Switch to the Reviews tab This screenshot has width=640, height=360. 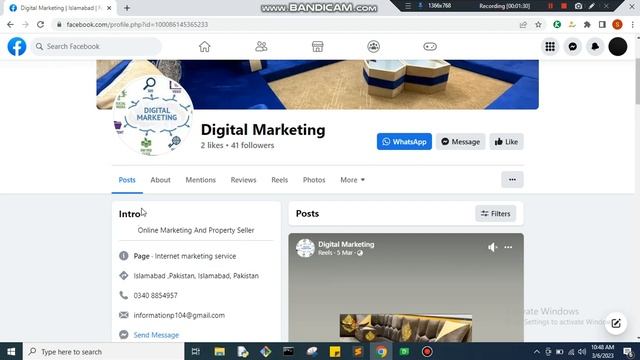(x=243, y=180)
